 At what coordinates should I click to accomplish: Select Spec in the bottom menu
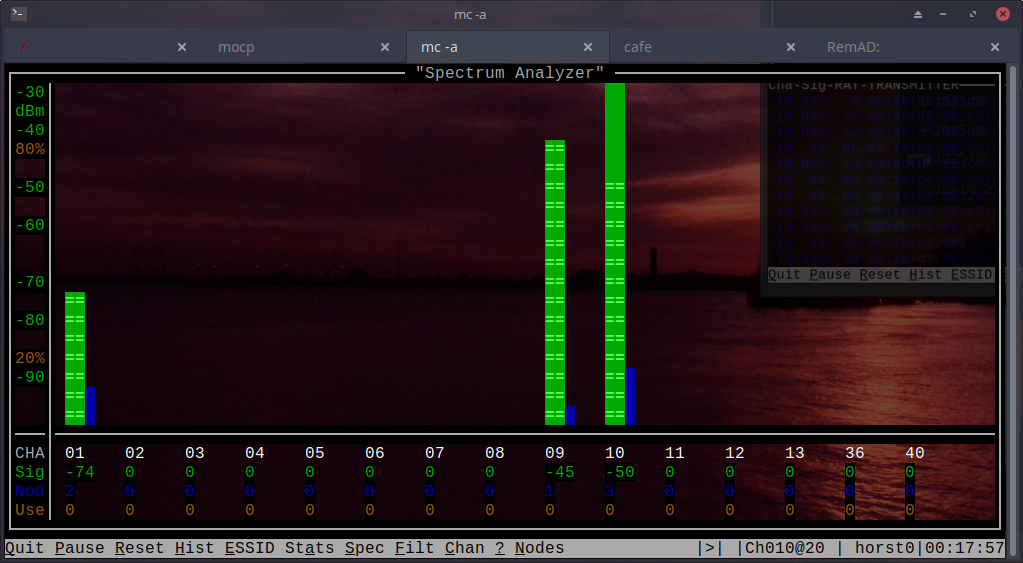point(364,548)
